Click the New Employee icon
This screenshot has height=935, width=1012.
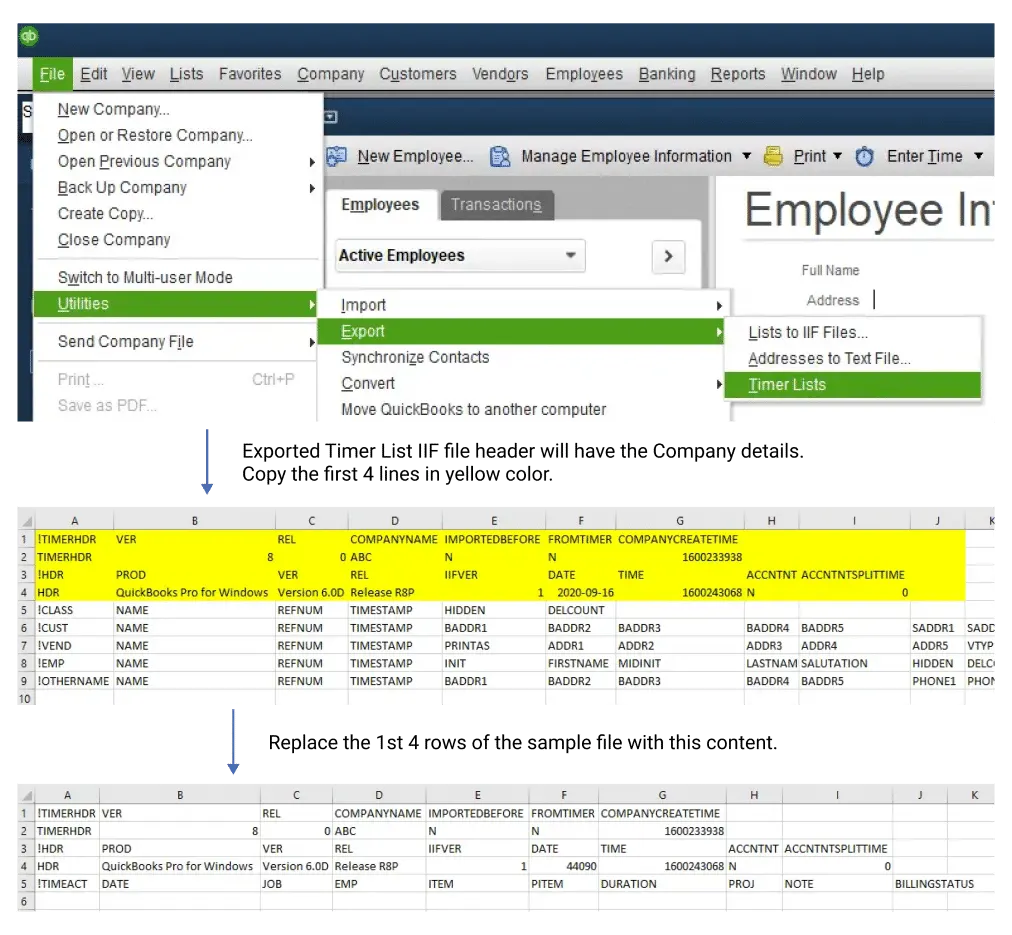(x=337, y=156)
